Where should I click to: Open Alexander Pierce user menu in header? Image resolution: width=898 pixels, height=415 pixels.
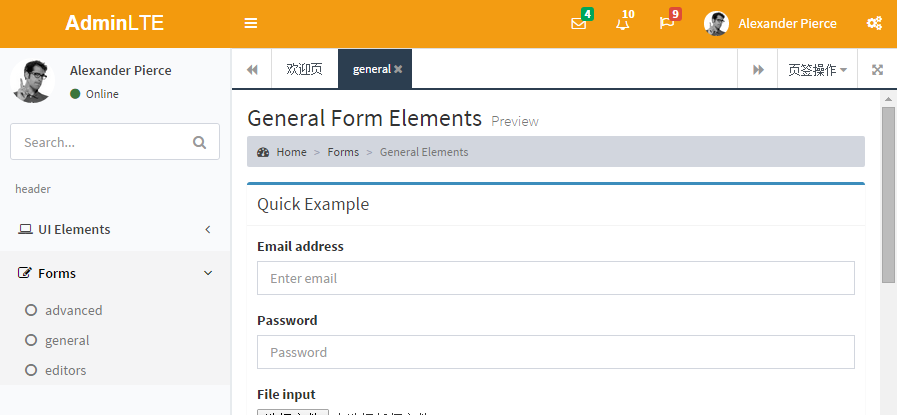click(770, 23)
